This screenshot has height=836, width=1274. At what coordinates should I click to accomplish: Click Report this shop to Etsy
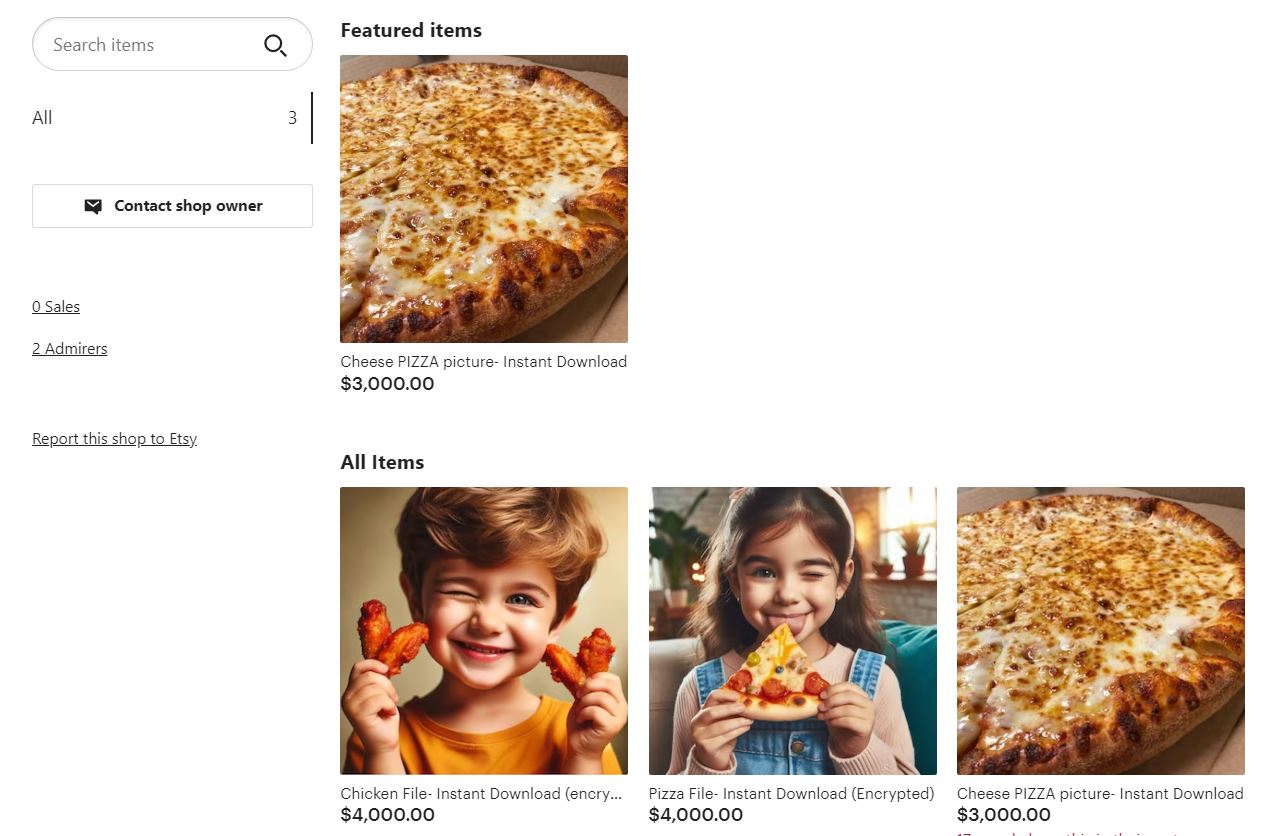coord(114,439)
